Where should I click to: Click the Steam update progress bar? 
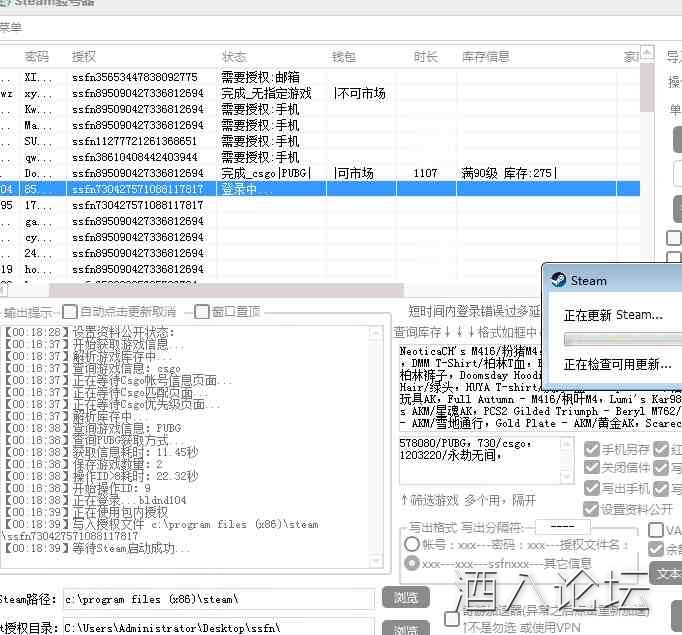click(x=623, y=339)
